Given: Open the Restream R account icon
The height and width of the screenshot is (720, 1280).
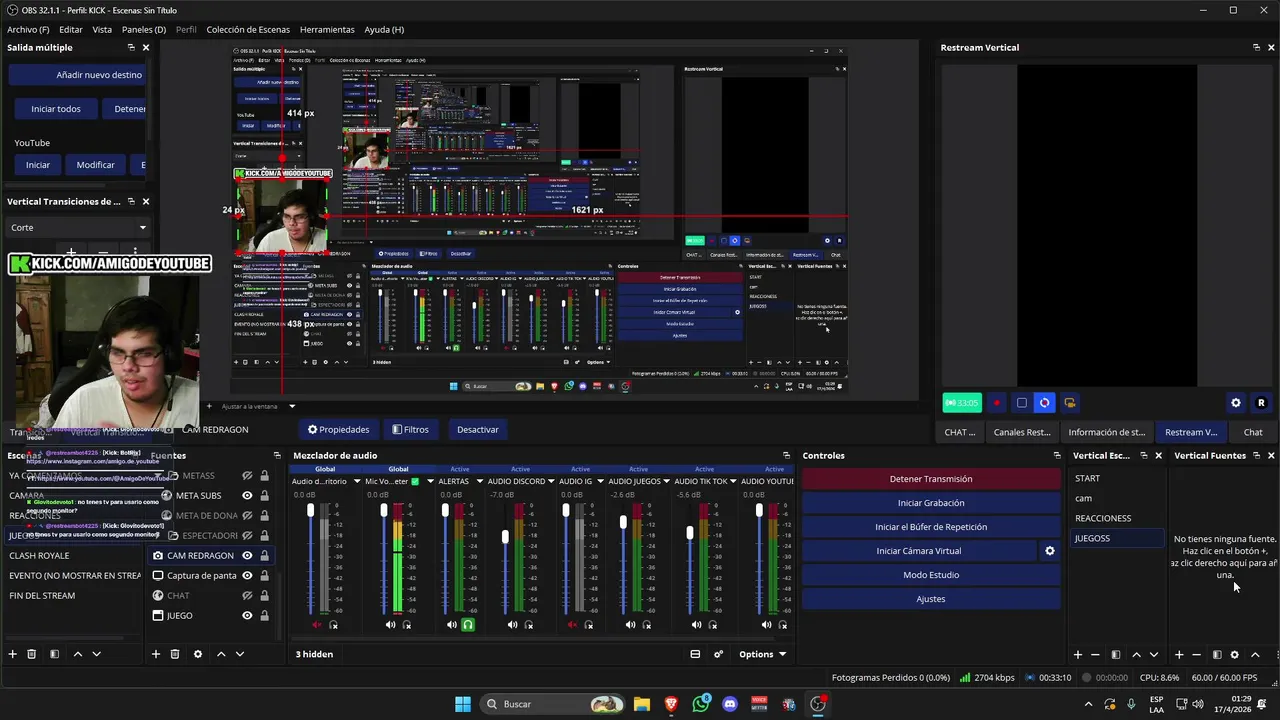Looking at the screenshot, I should click(1261, 403).
